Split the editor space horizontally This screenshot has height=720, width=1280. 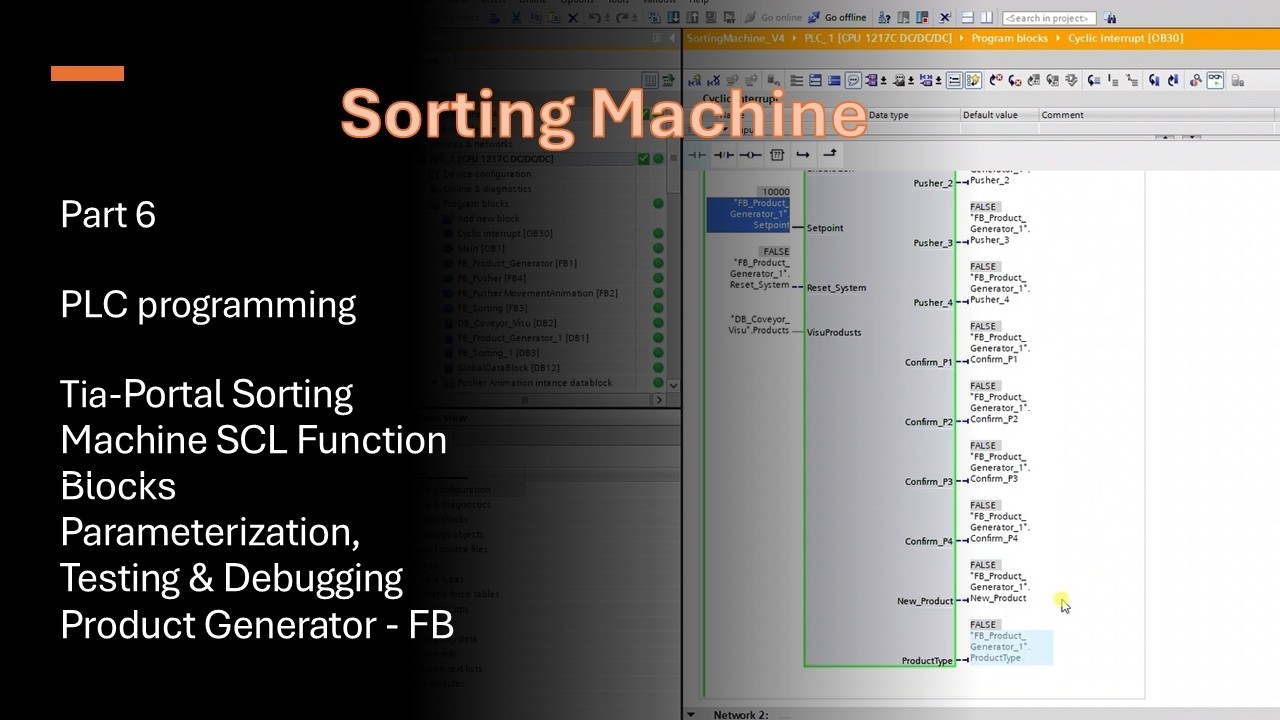[967, 17]
